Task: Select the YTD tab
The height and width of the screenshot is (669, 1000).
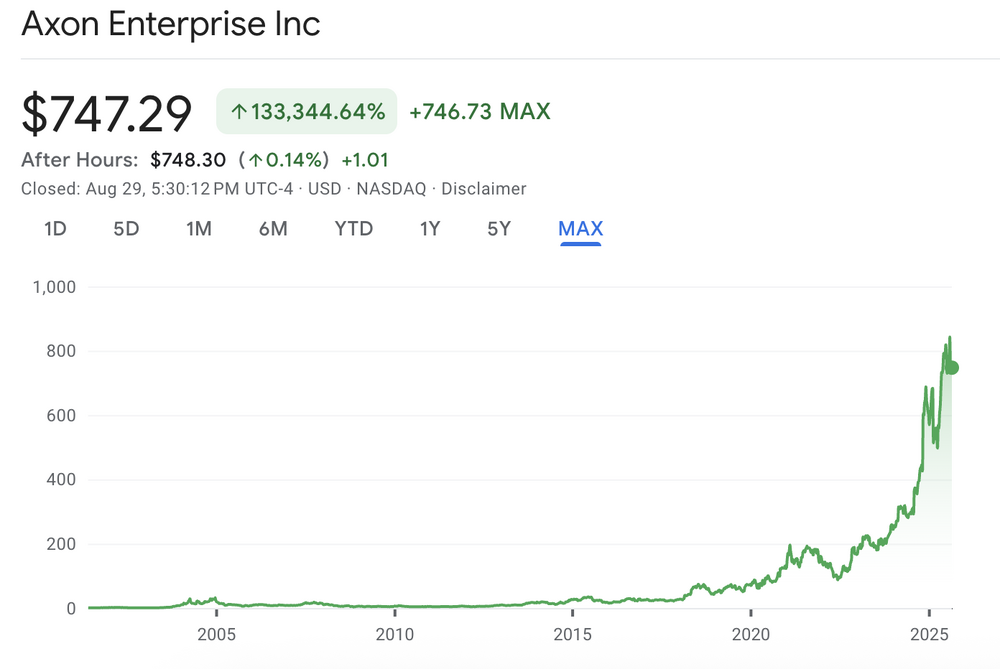Action: (354, 229)
